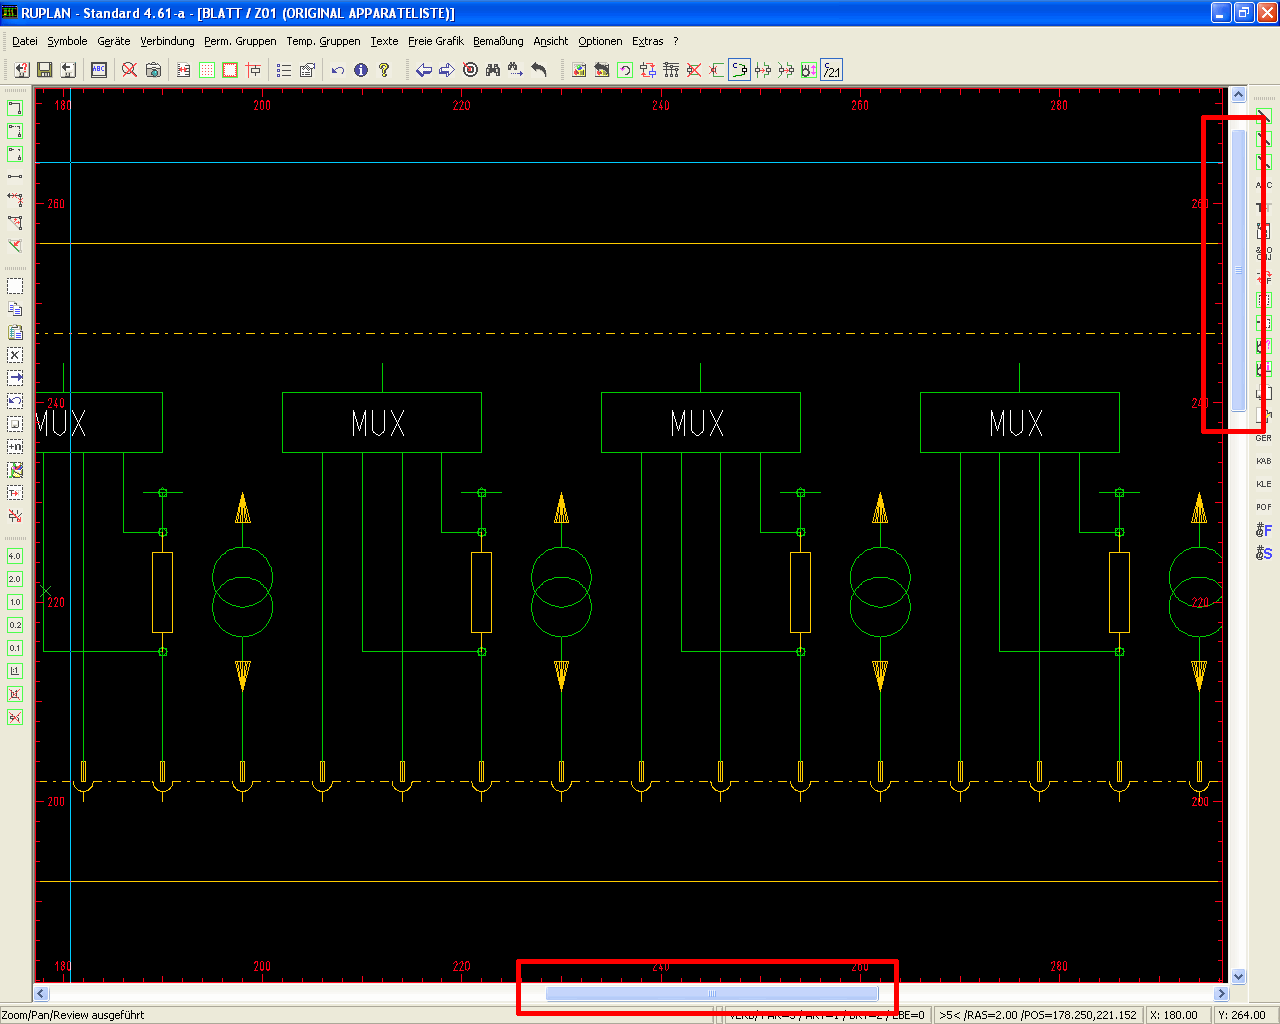Click the list view icon in top toolbar
Viewport: 1280px width, 1024px height.
[284, 70]
